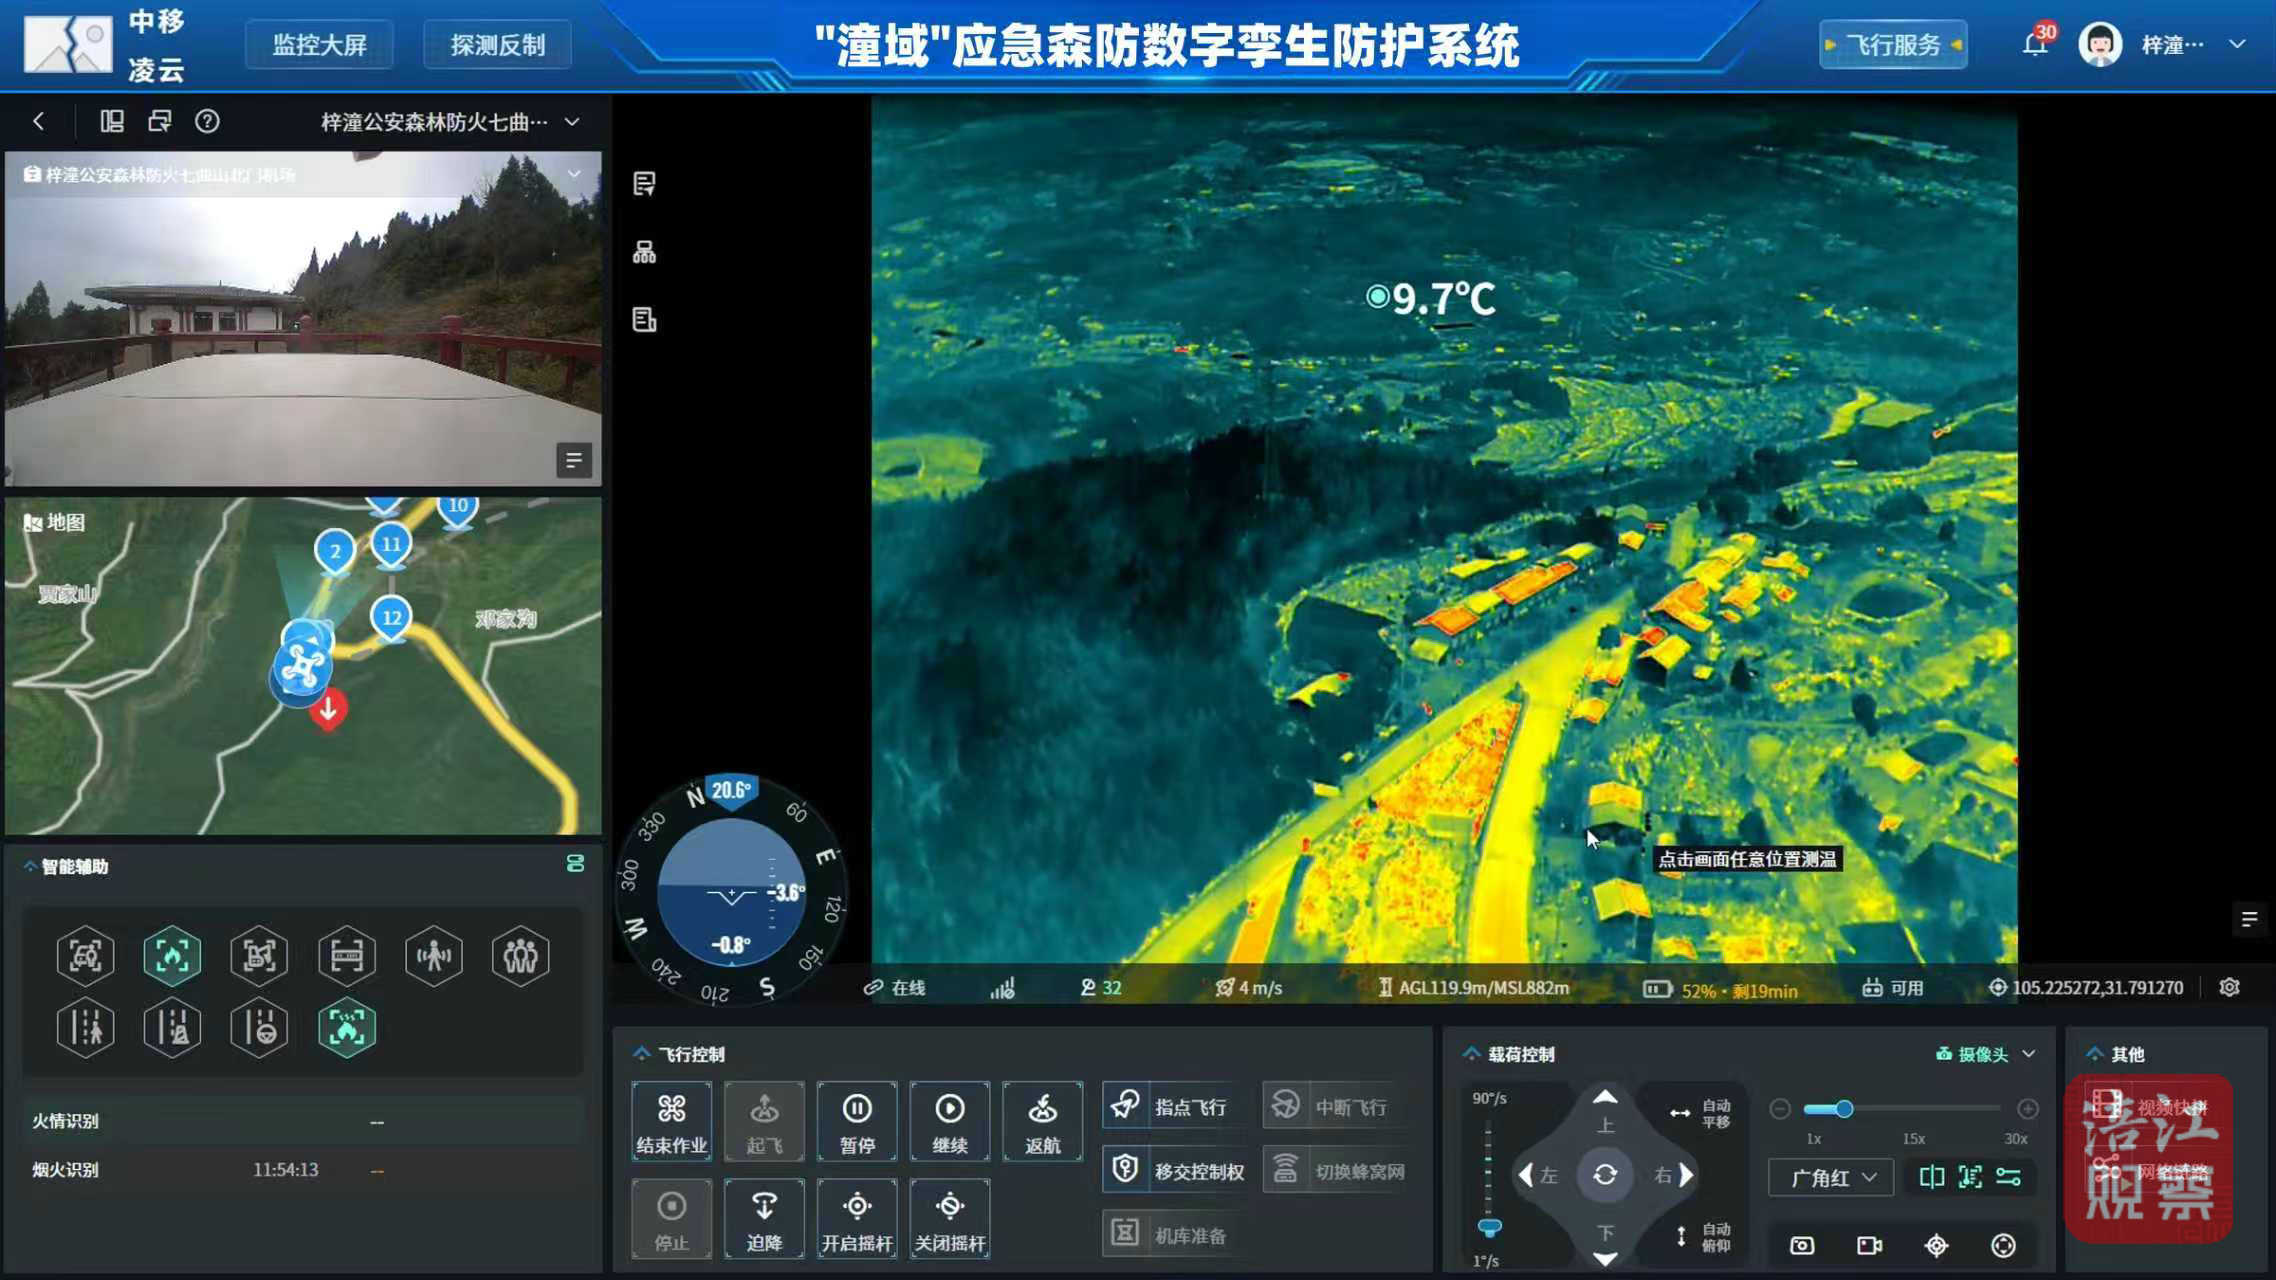Click the Return Home (返航) flight icon
The height and width of the screenshot is (1280, 2276).
point(1042,1121)
